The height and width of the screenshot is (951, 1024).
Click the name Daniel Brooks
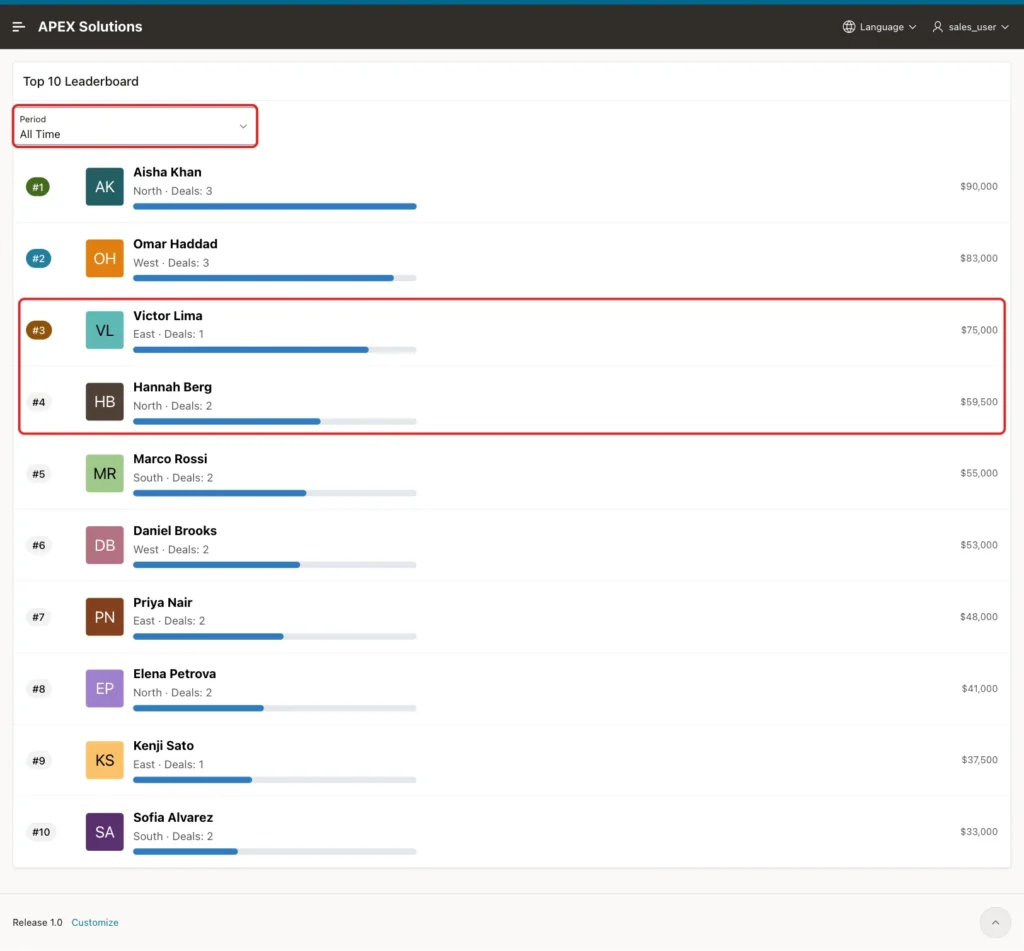175,530
